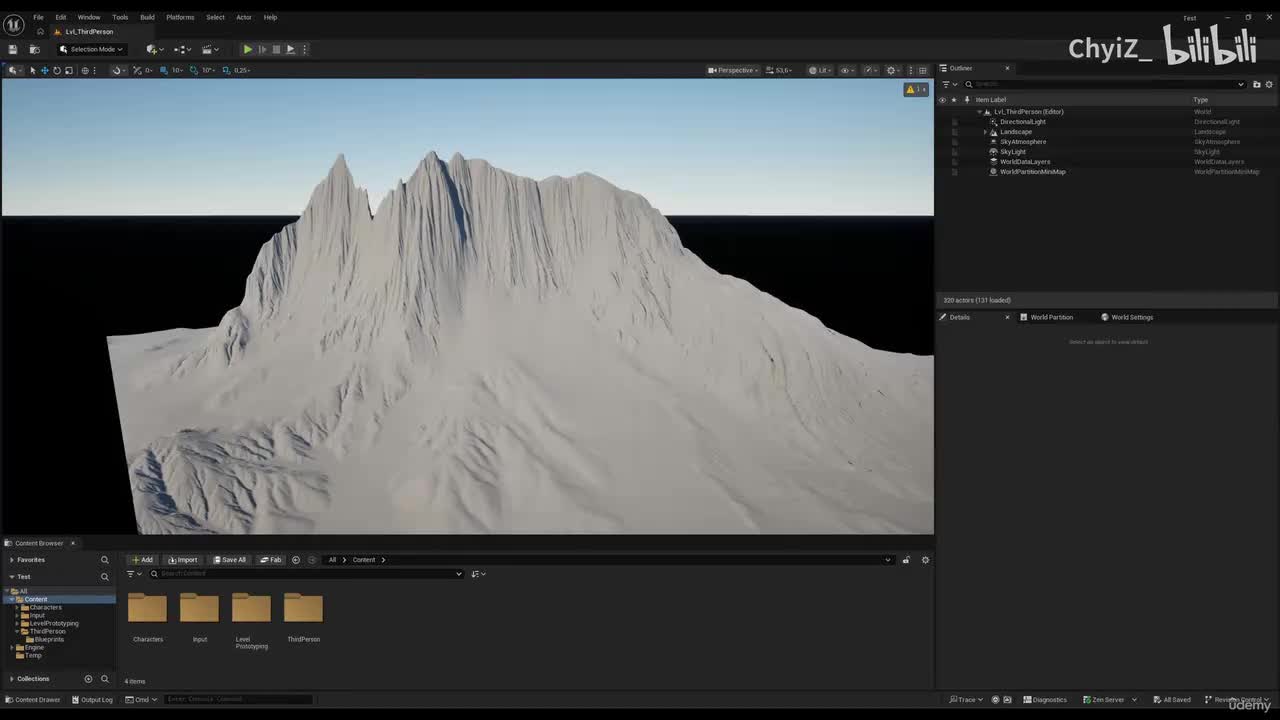This screenshot has height=720, width=1280.
Task: Toggle grid snapping in the viewport toolbar
Action: click(164, 70)
